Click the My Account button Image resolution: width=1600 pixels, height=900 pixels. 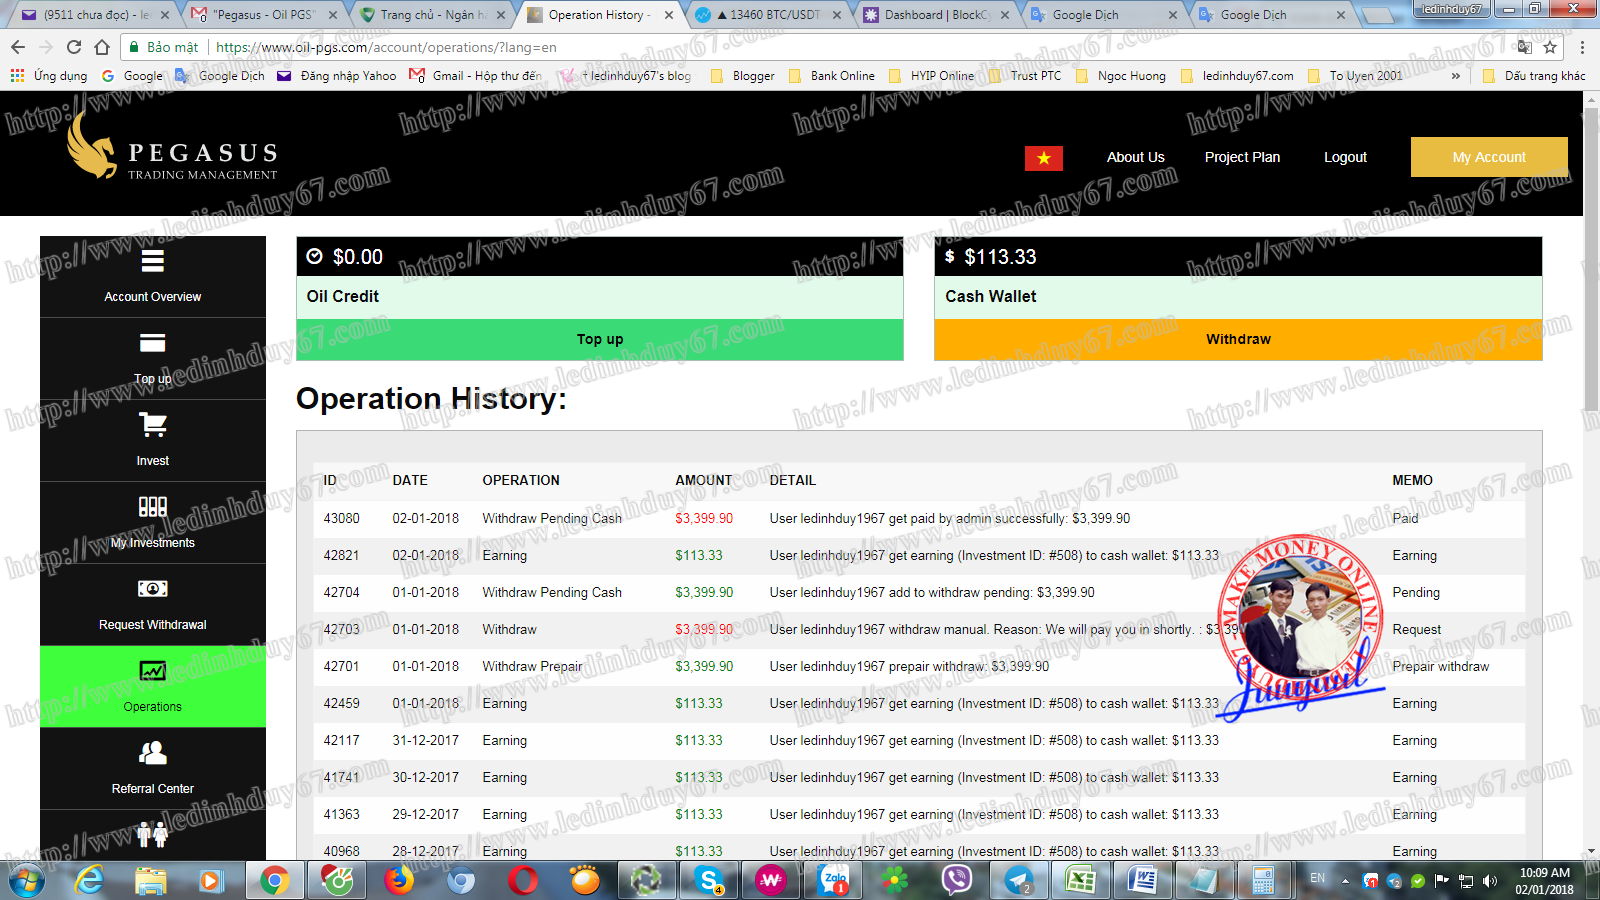point(1489,157)
